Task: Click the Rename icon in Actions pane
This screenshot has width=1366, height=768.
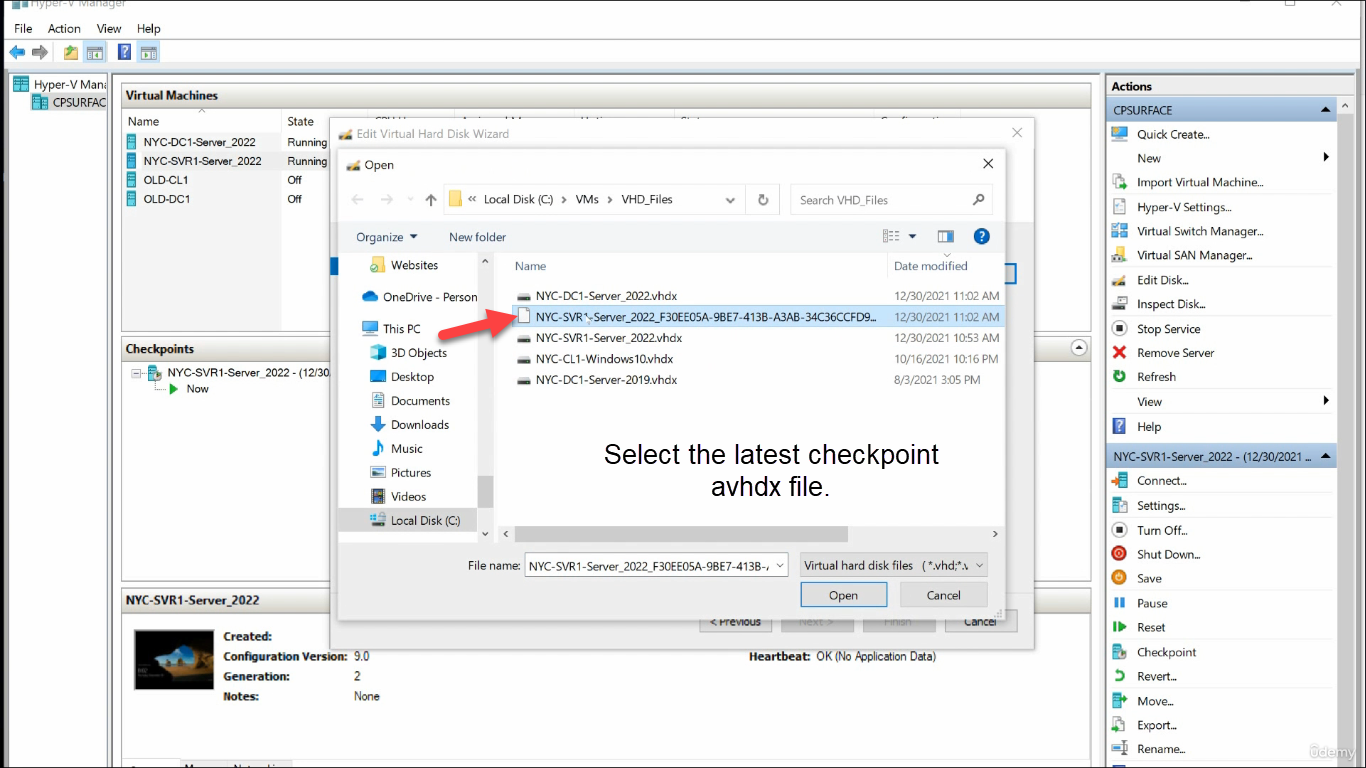Action: [1119, 749]
